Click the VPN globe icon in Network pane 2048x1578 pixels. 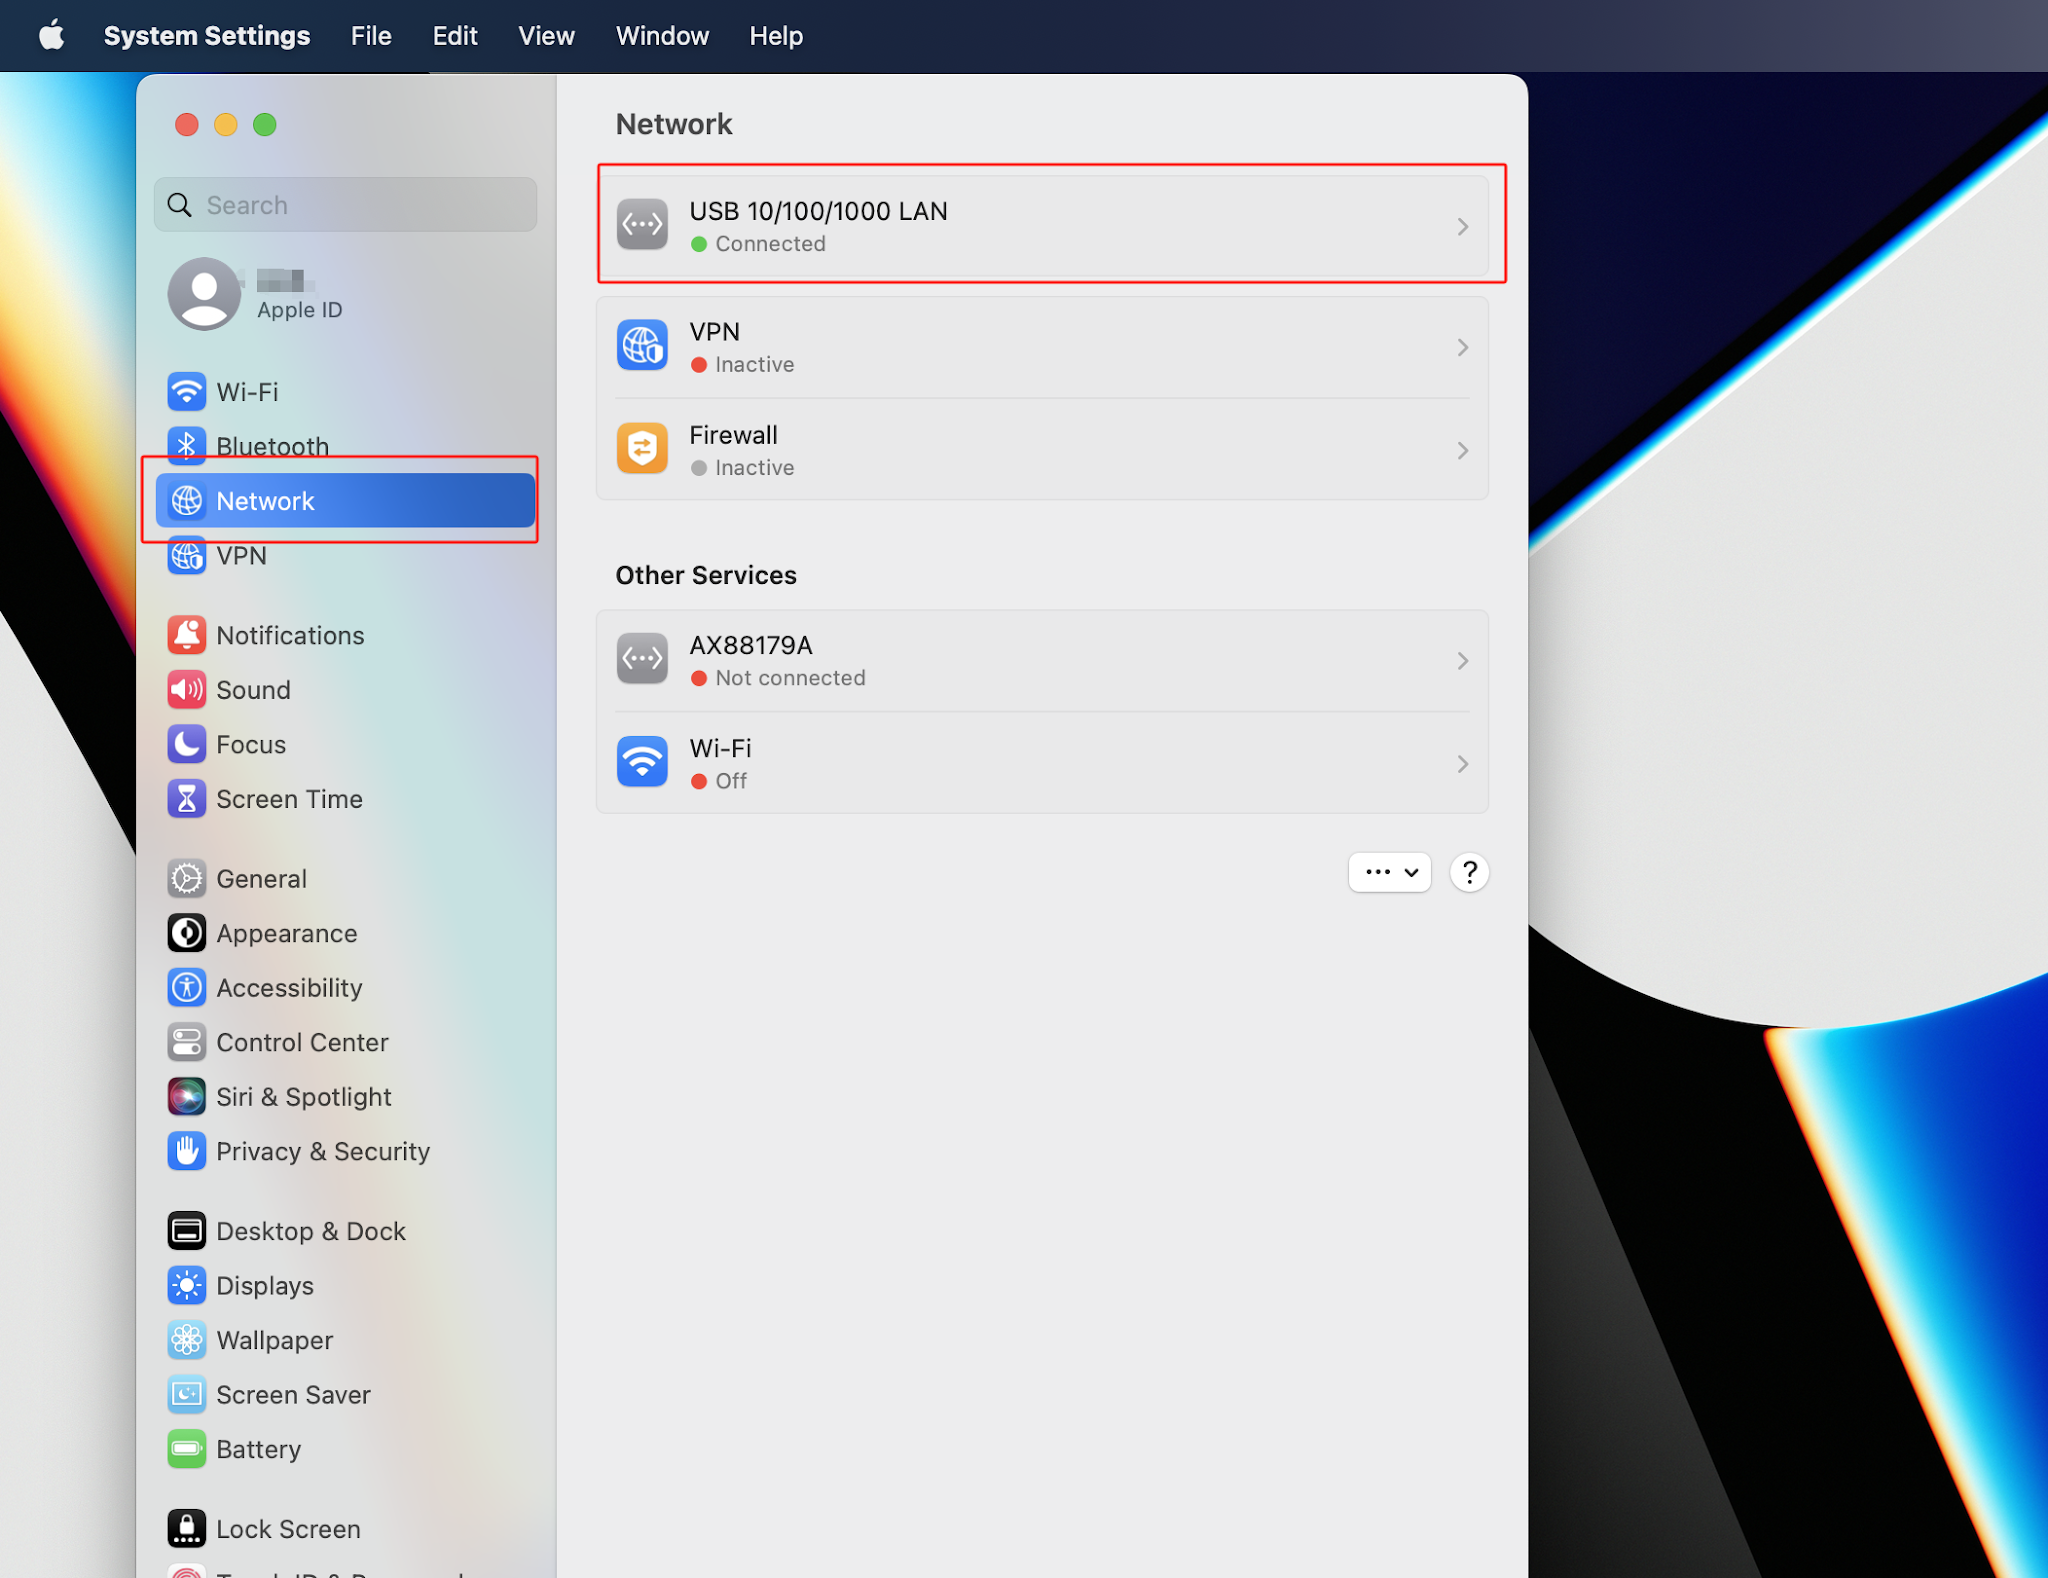coord(642,346)
